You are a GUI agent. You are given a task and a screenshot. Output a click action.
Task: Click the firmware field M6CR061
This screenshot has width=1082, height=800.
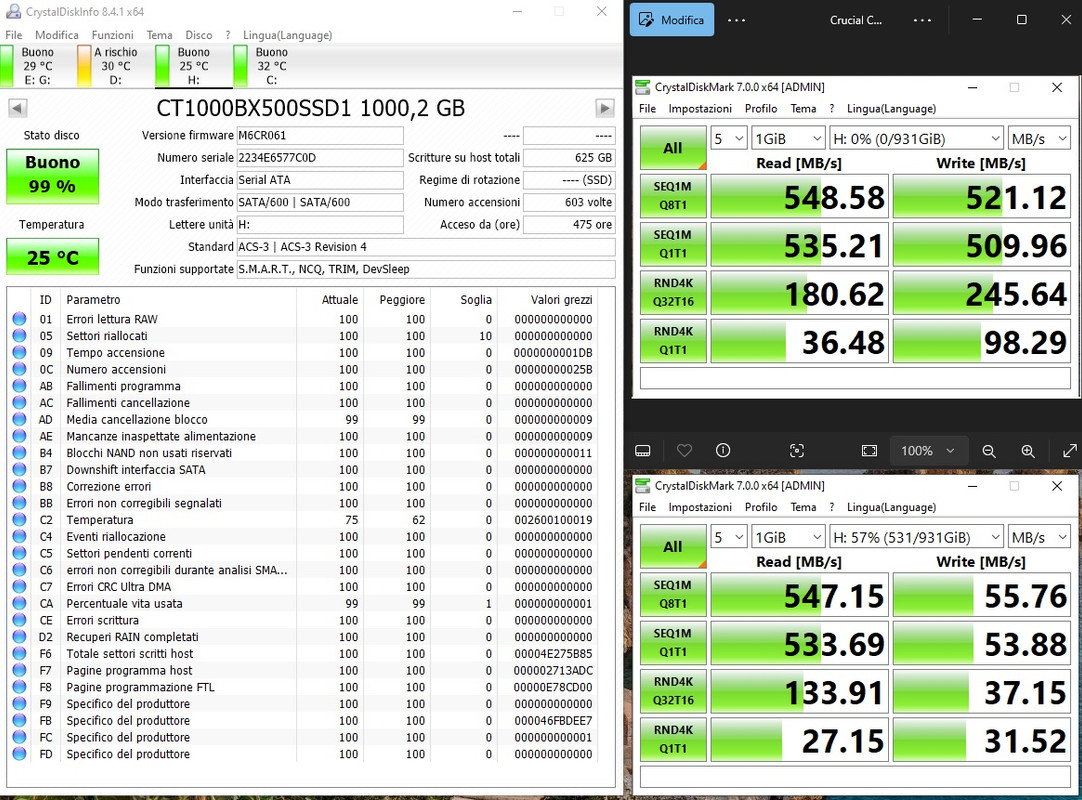tap(319, 135)
